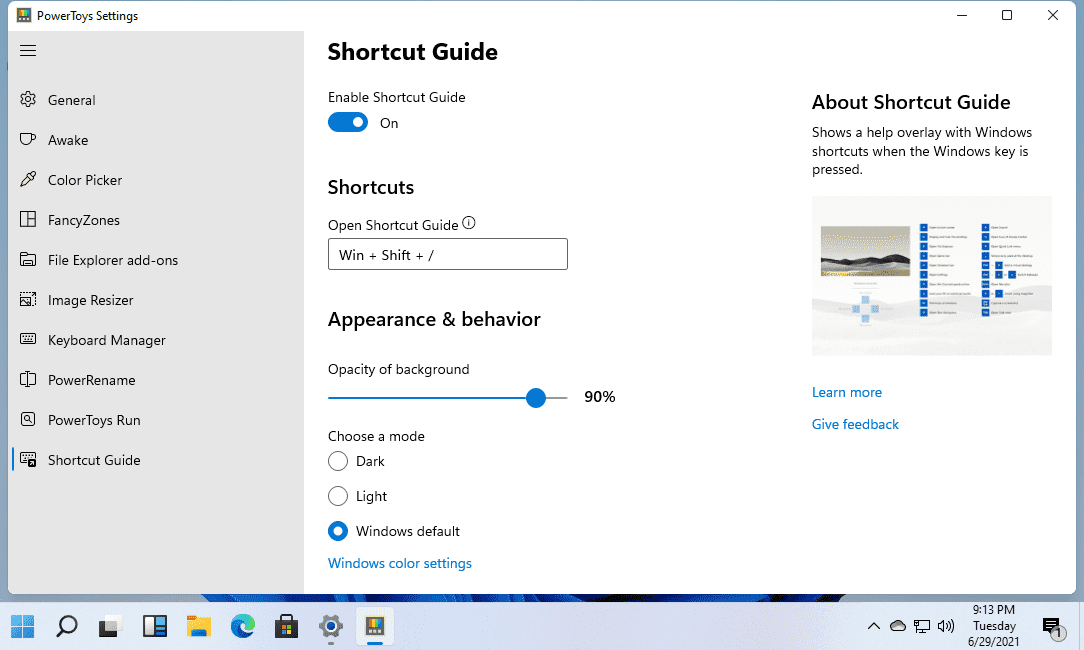Click the General gear icon
The width and height of the screenshot is (1084, 650).
coord(28,100)
